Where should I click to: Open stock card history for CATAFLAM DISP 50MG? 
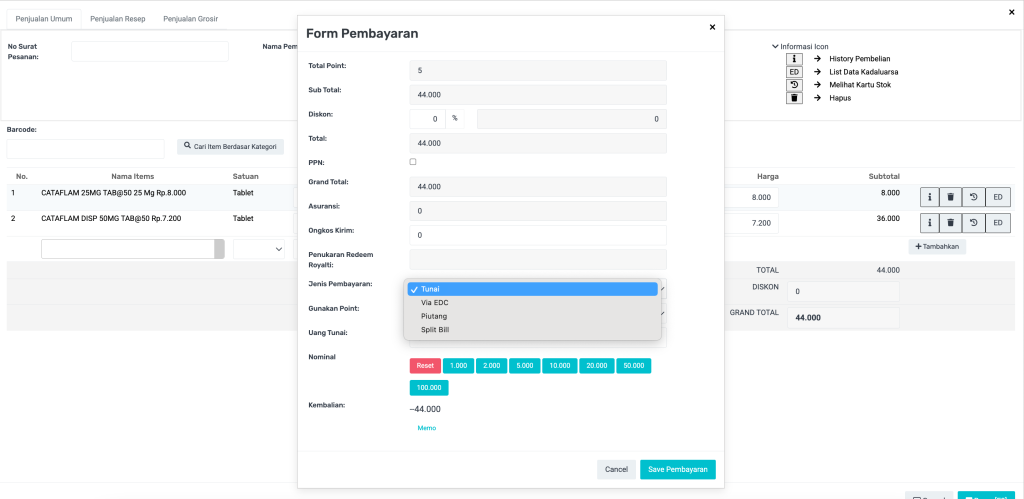973,223
